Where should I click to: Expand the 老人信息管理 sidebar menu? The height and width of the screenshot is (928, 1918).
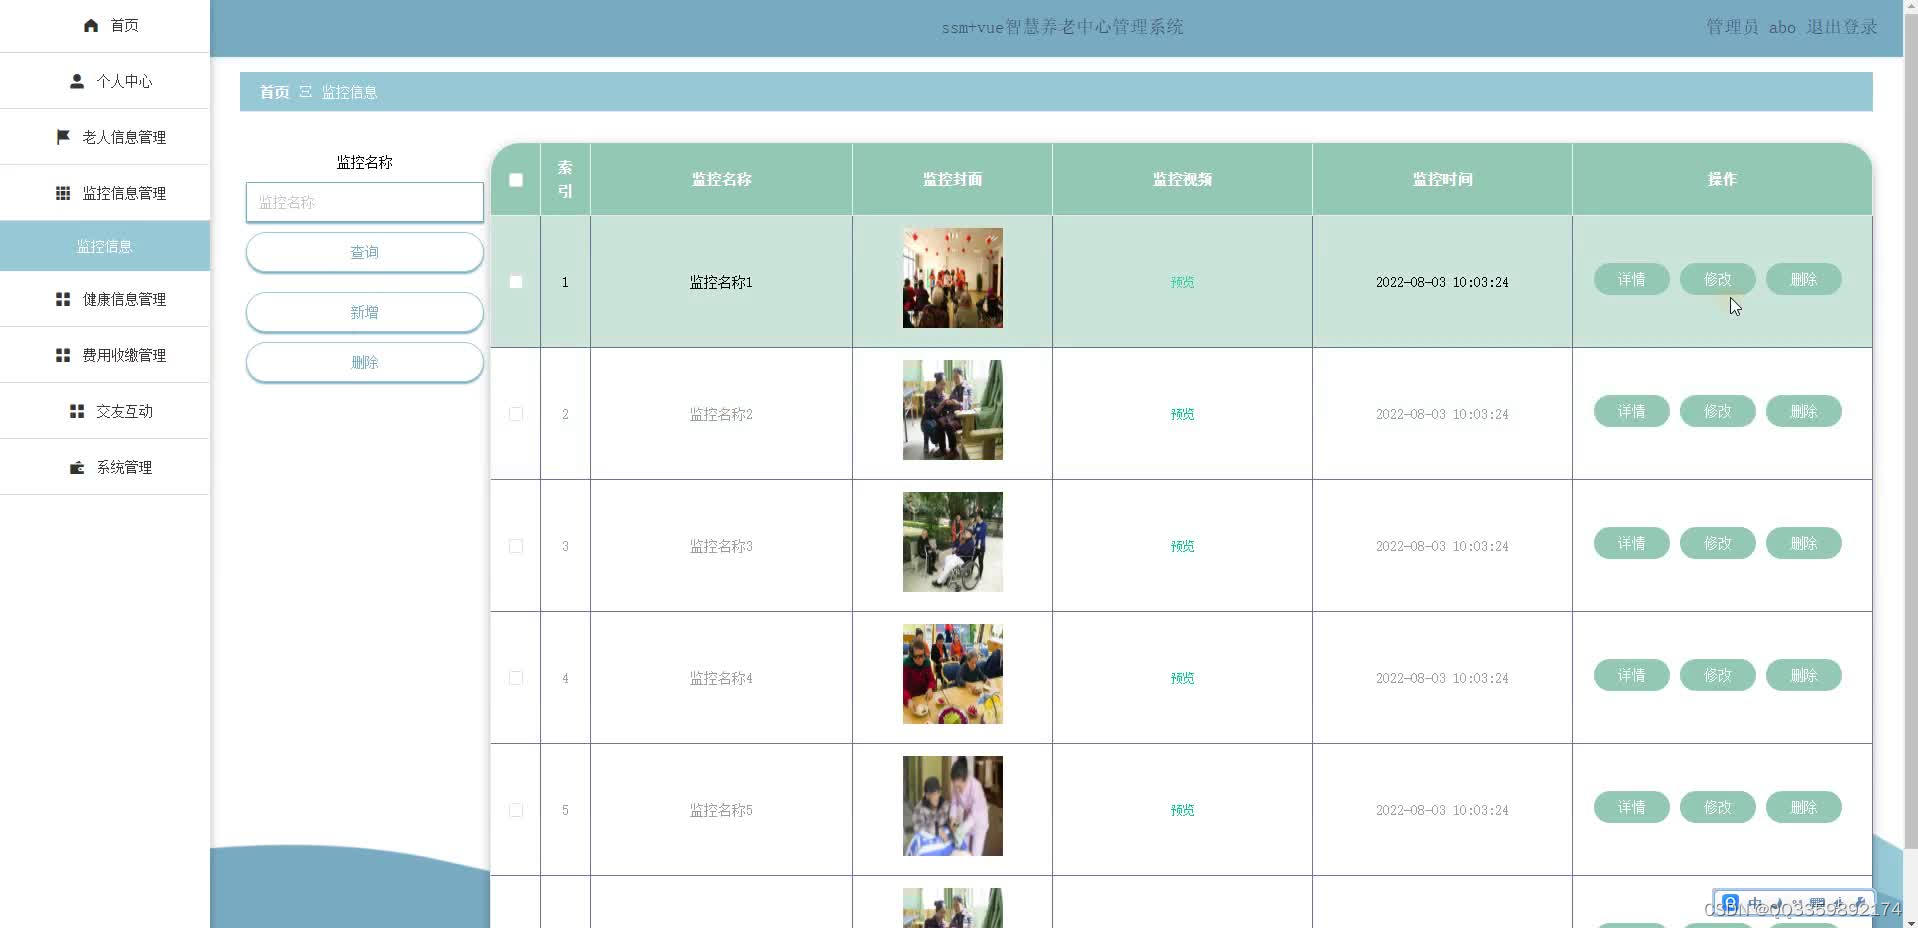tap(105, 137)
